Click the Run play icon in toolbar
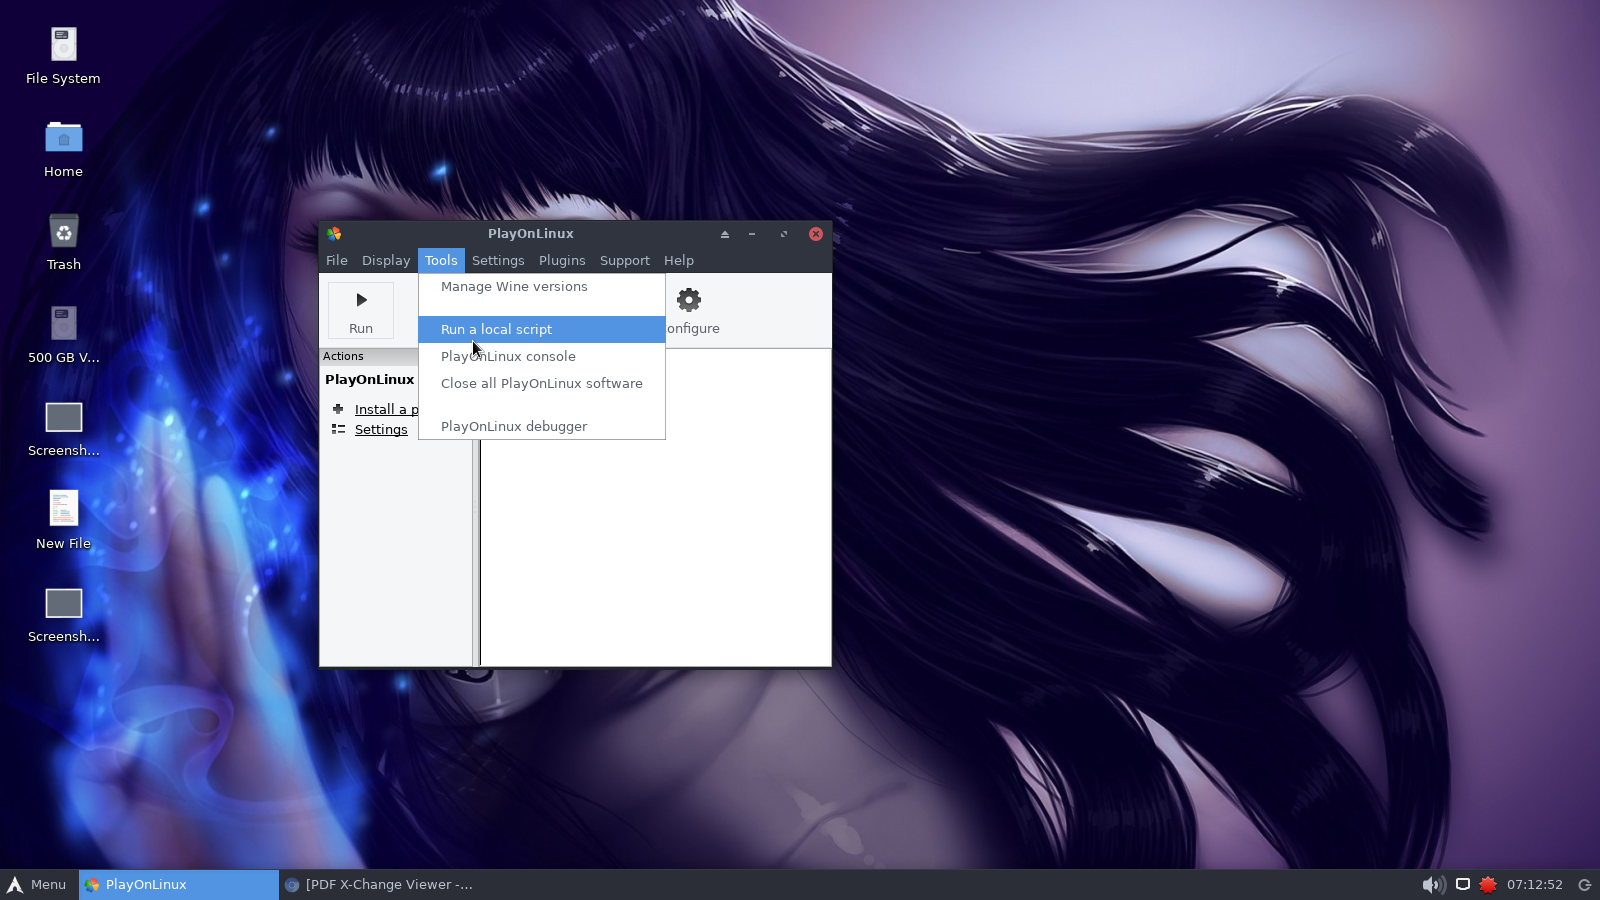The width and height of the screenshot is (1600, 900). (x=361, y=300)
